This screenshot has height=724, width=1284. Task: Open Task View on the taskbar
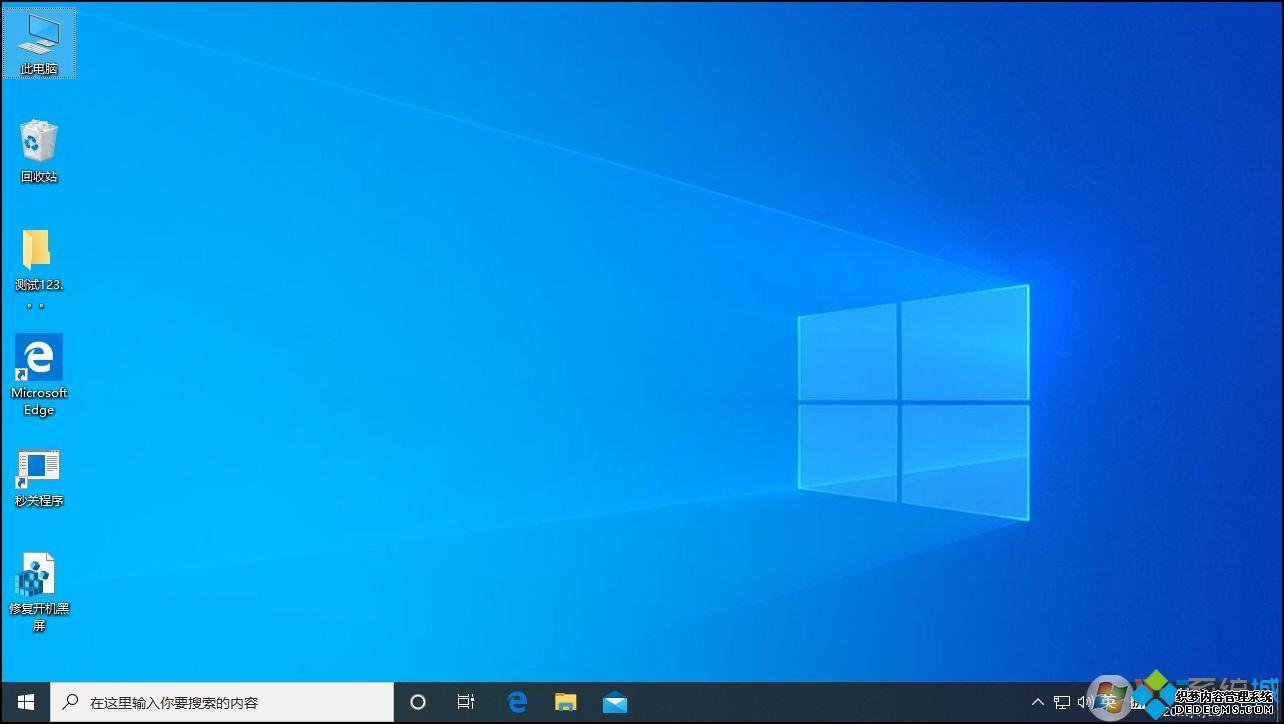click(x=466, y=703)
